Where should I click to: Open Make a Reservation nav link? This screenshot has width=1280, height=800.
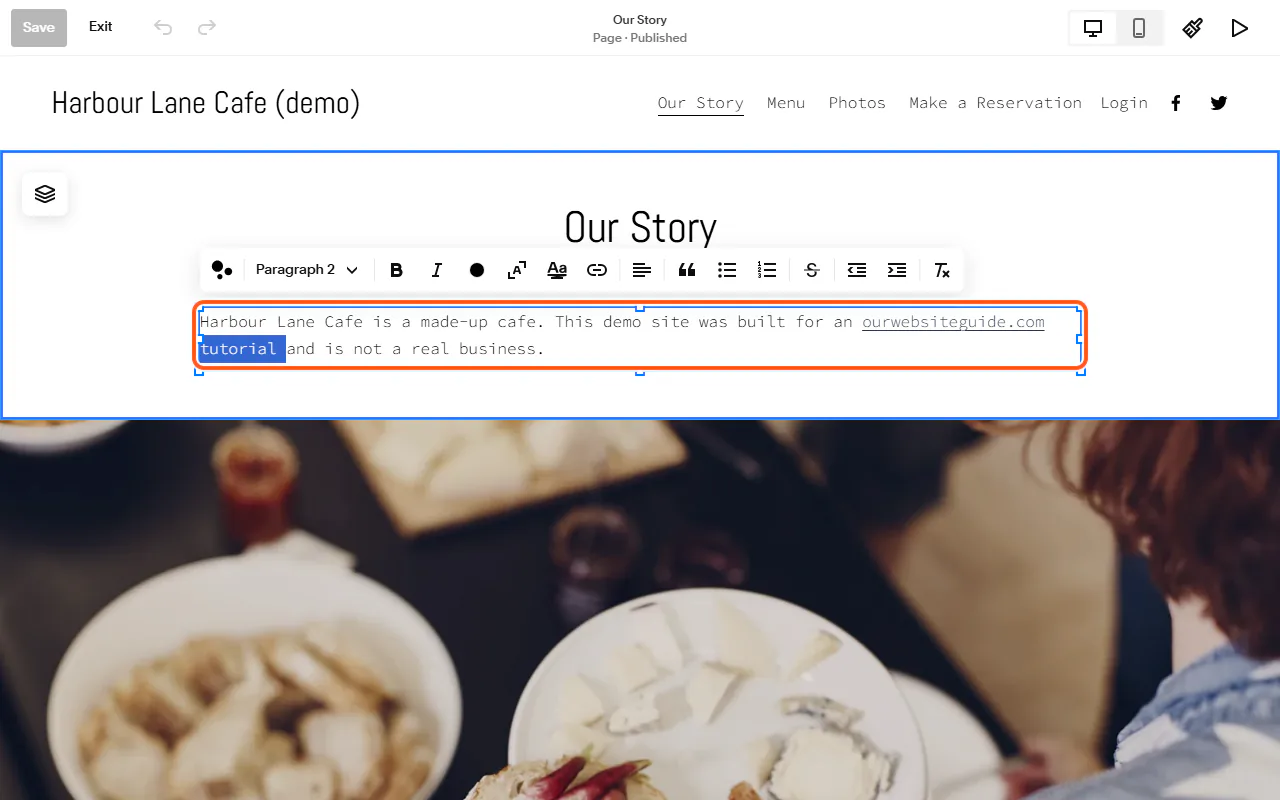click(995, 103)
